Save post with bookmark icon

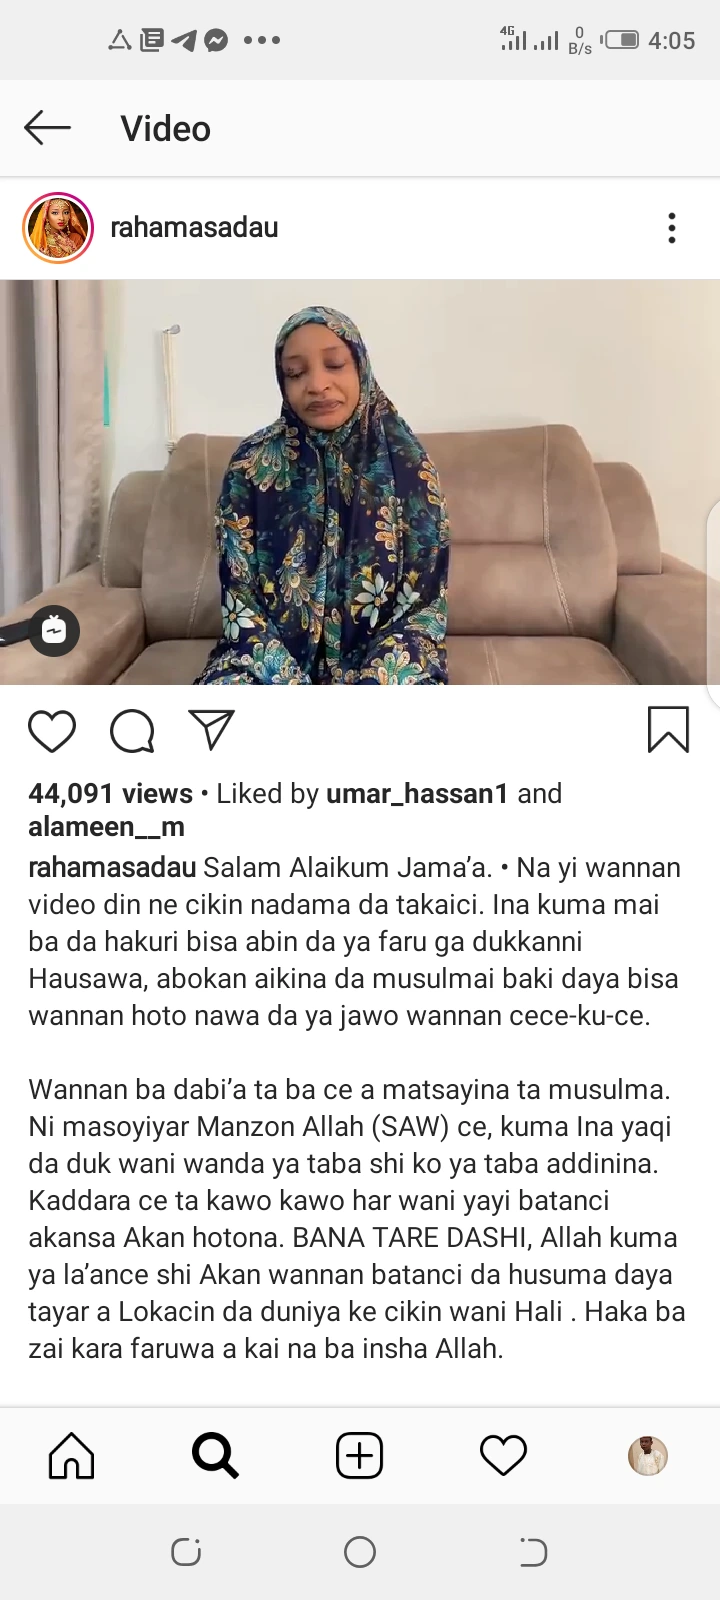(x=668, y=729)
